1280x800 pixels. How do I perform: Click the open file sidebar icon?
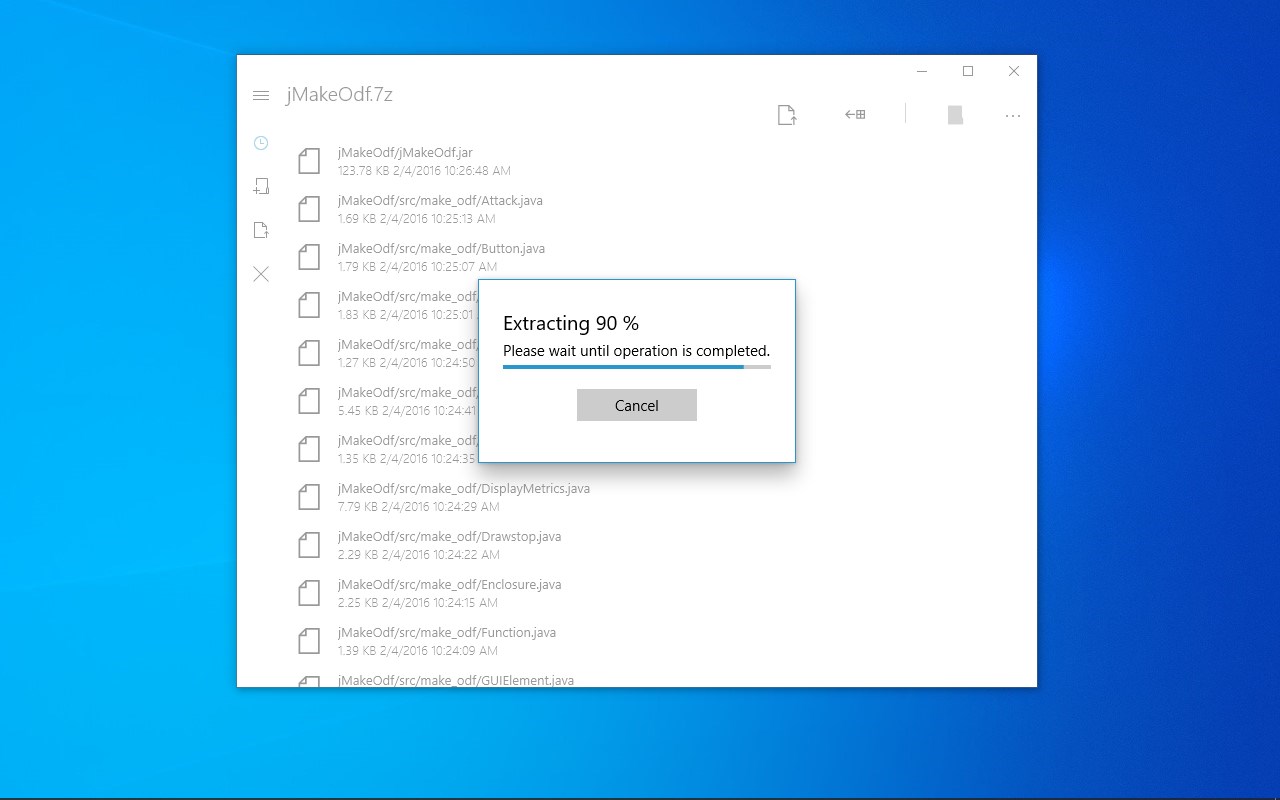(x=261, y=230)
